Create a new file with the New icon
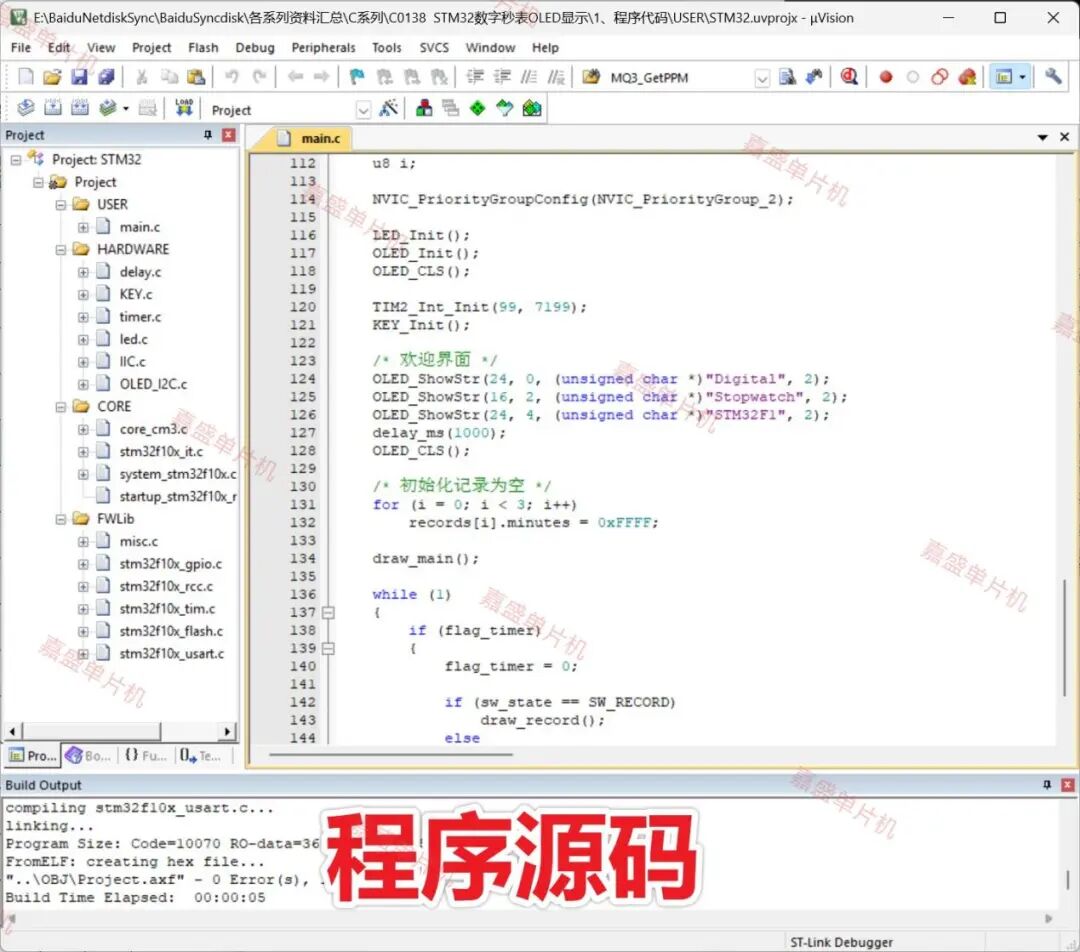The image size is (1080, 952). point(25,76)
